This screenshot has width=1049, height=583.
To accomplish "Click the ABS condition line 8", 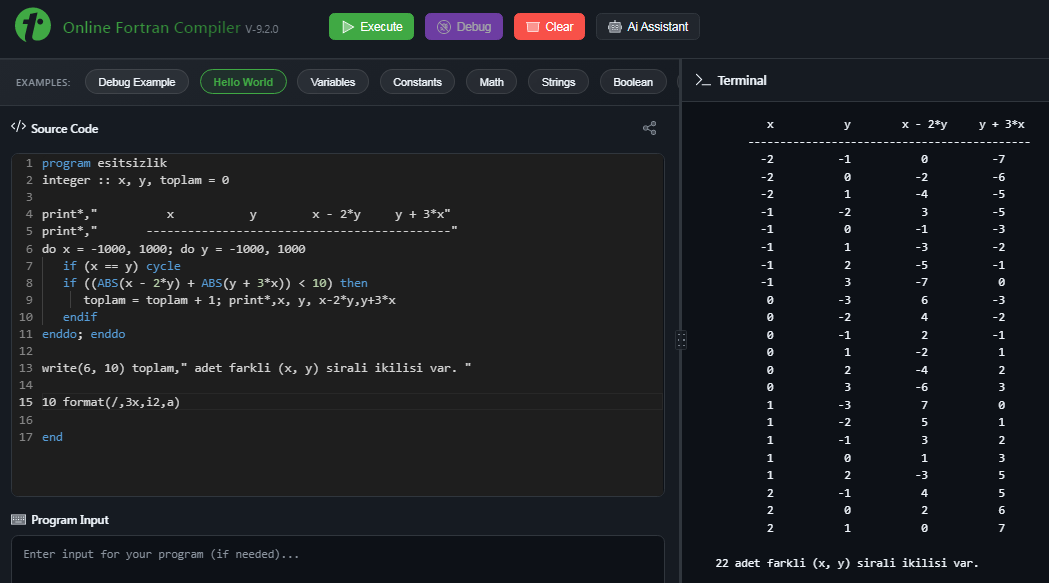I will coord(215,283).
